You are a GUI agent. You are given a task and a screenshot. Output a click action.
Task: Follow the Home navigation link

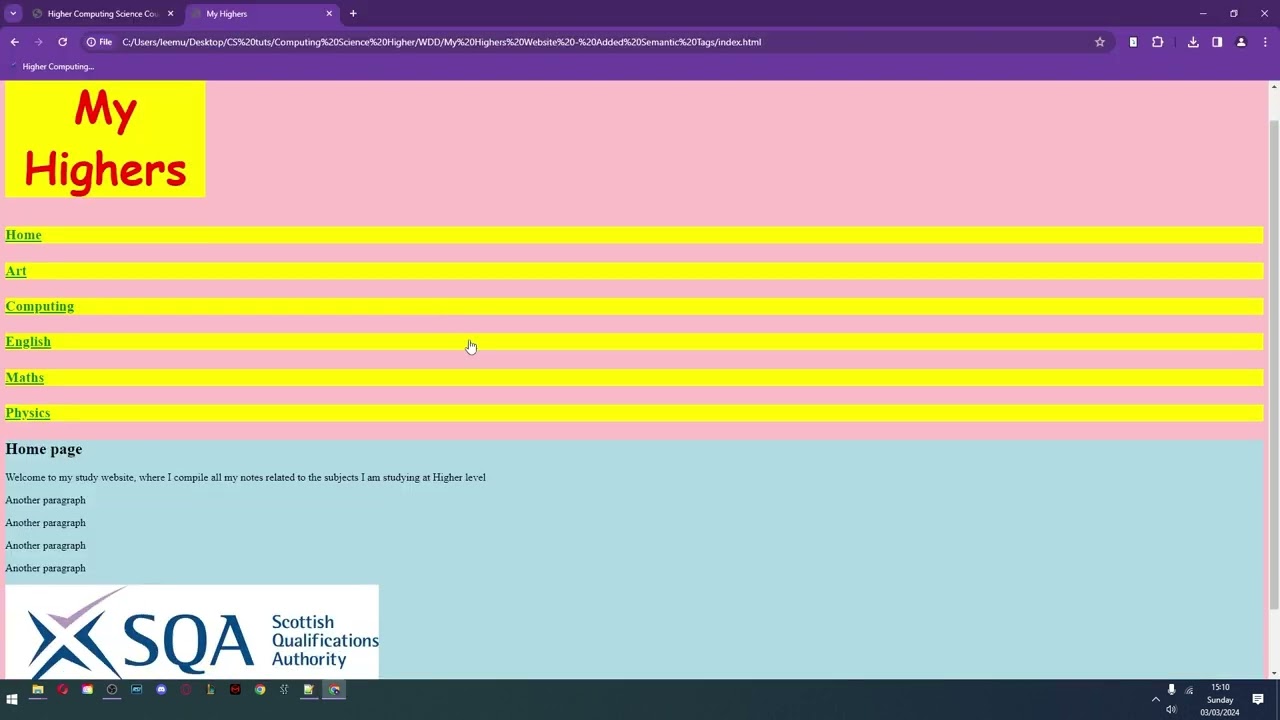pyautogui.click(x=23, y=235)
